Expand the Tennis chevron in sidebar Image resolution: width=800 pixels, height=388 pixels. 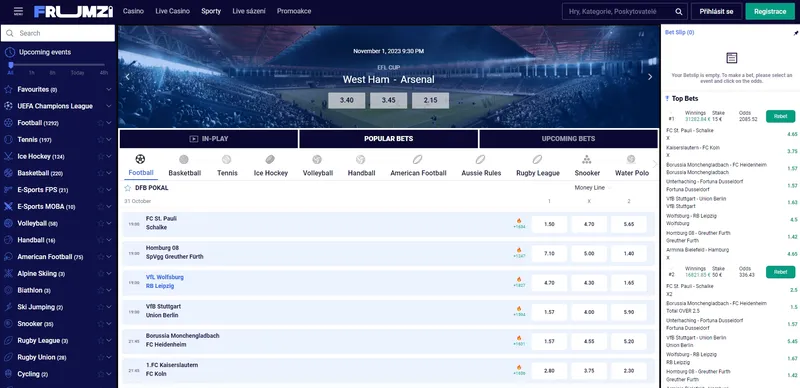(x=109, y=139)
